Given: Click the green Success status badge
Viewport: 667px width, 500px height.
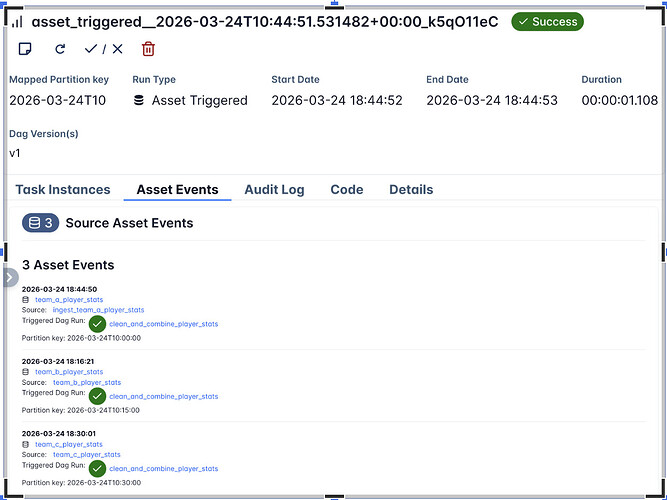Looking at the screenshot, I should click(547, 21).
